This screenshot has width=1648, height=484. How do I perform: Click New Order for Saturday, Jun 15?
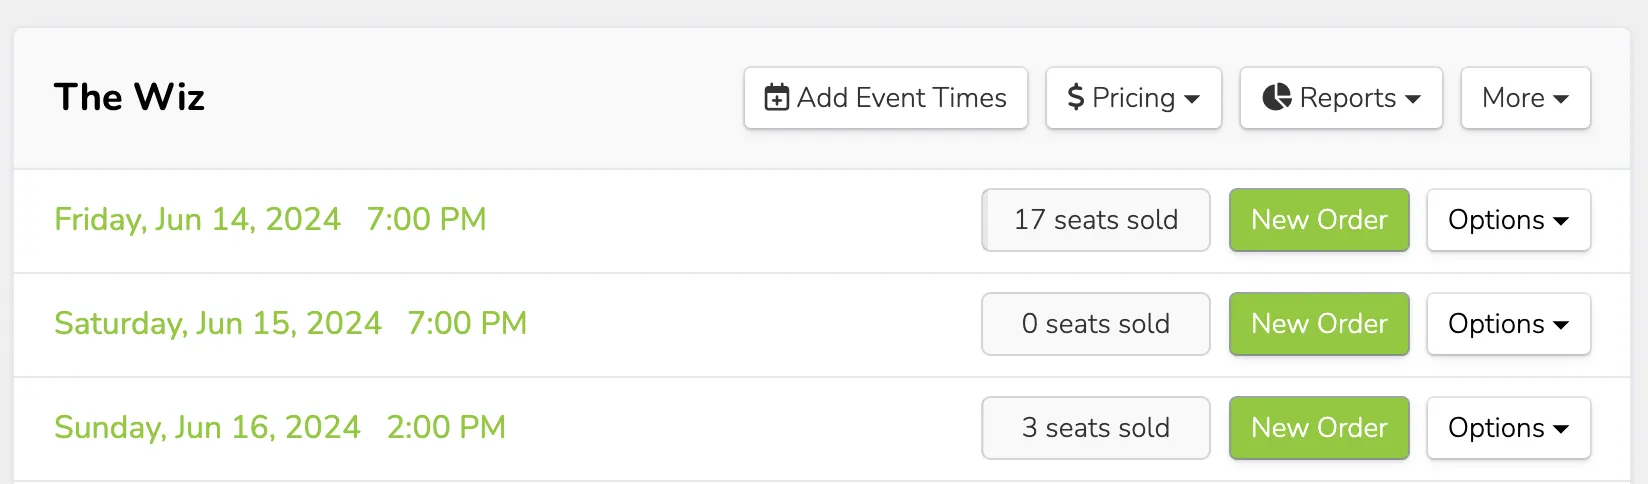1319,324
